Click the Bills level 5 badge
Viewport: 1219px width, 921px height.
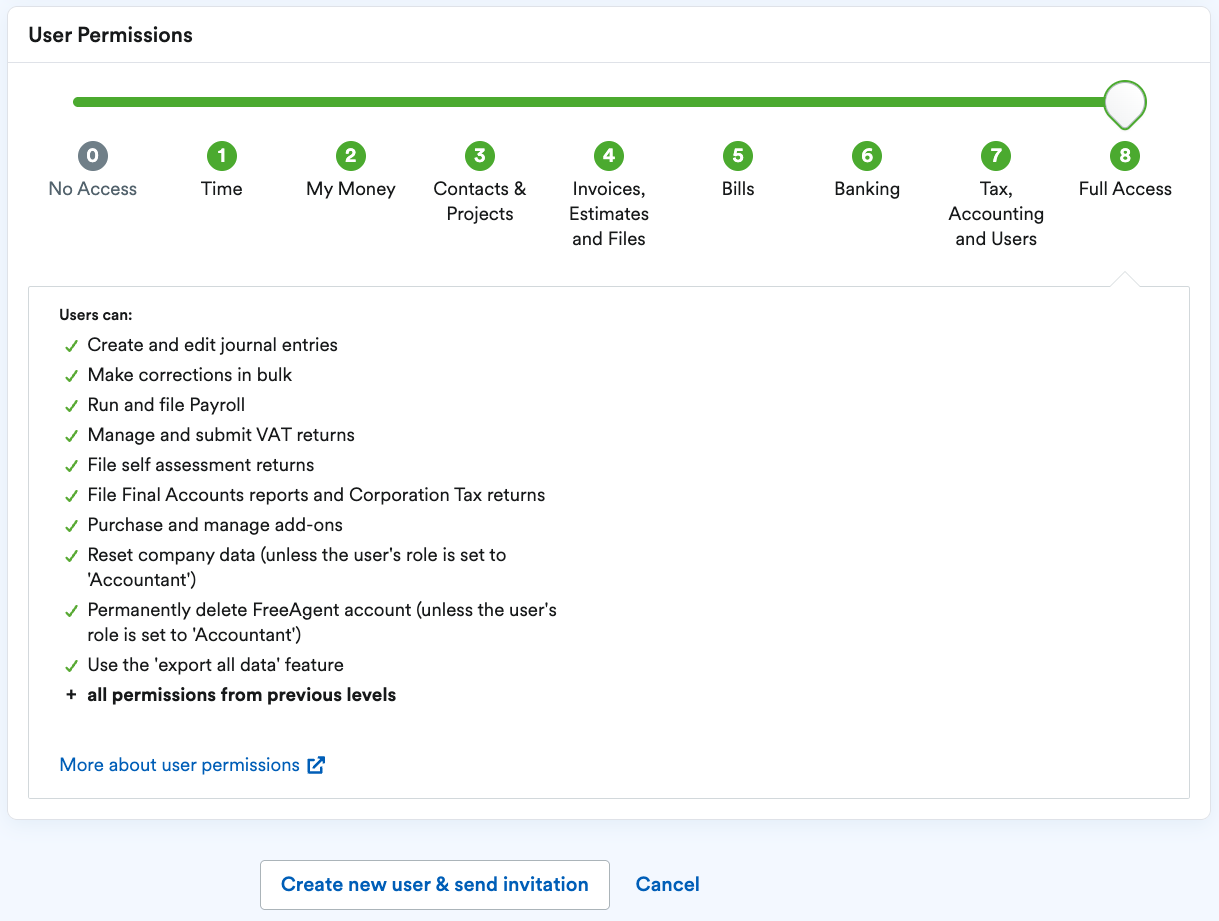click(737, 156)
